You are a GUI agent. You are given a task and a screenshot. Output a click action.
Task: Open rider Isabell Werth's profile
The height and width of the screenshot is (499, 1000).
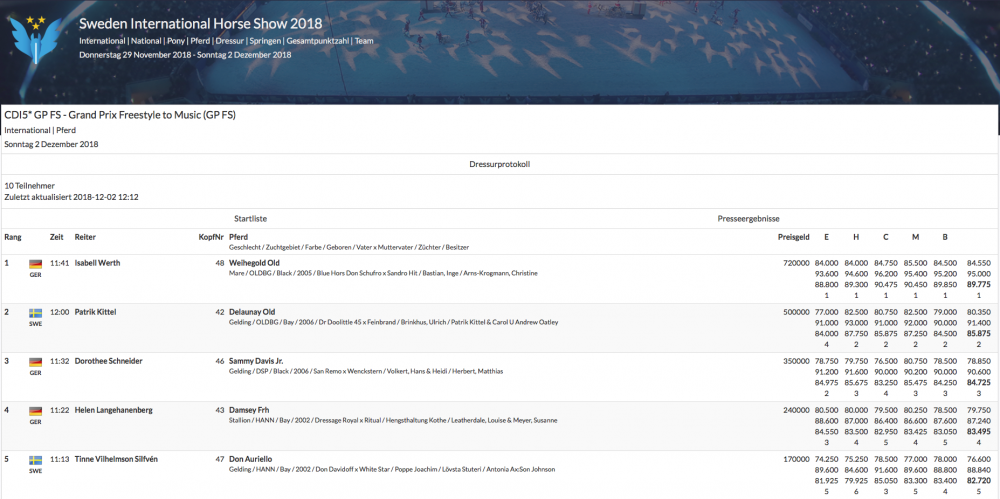[97, 263]
